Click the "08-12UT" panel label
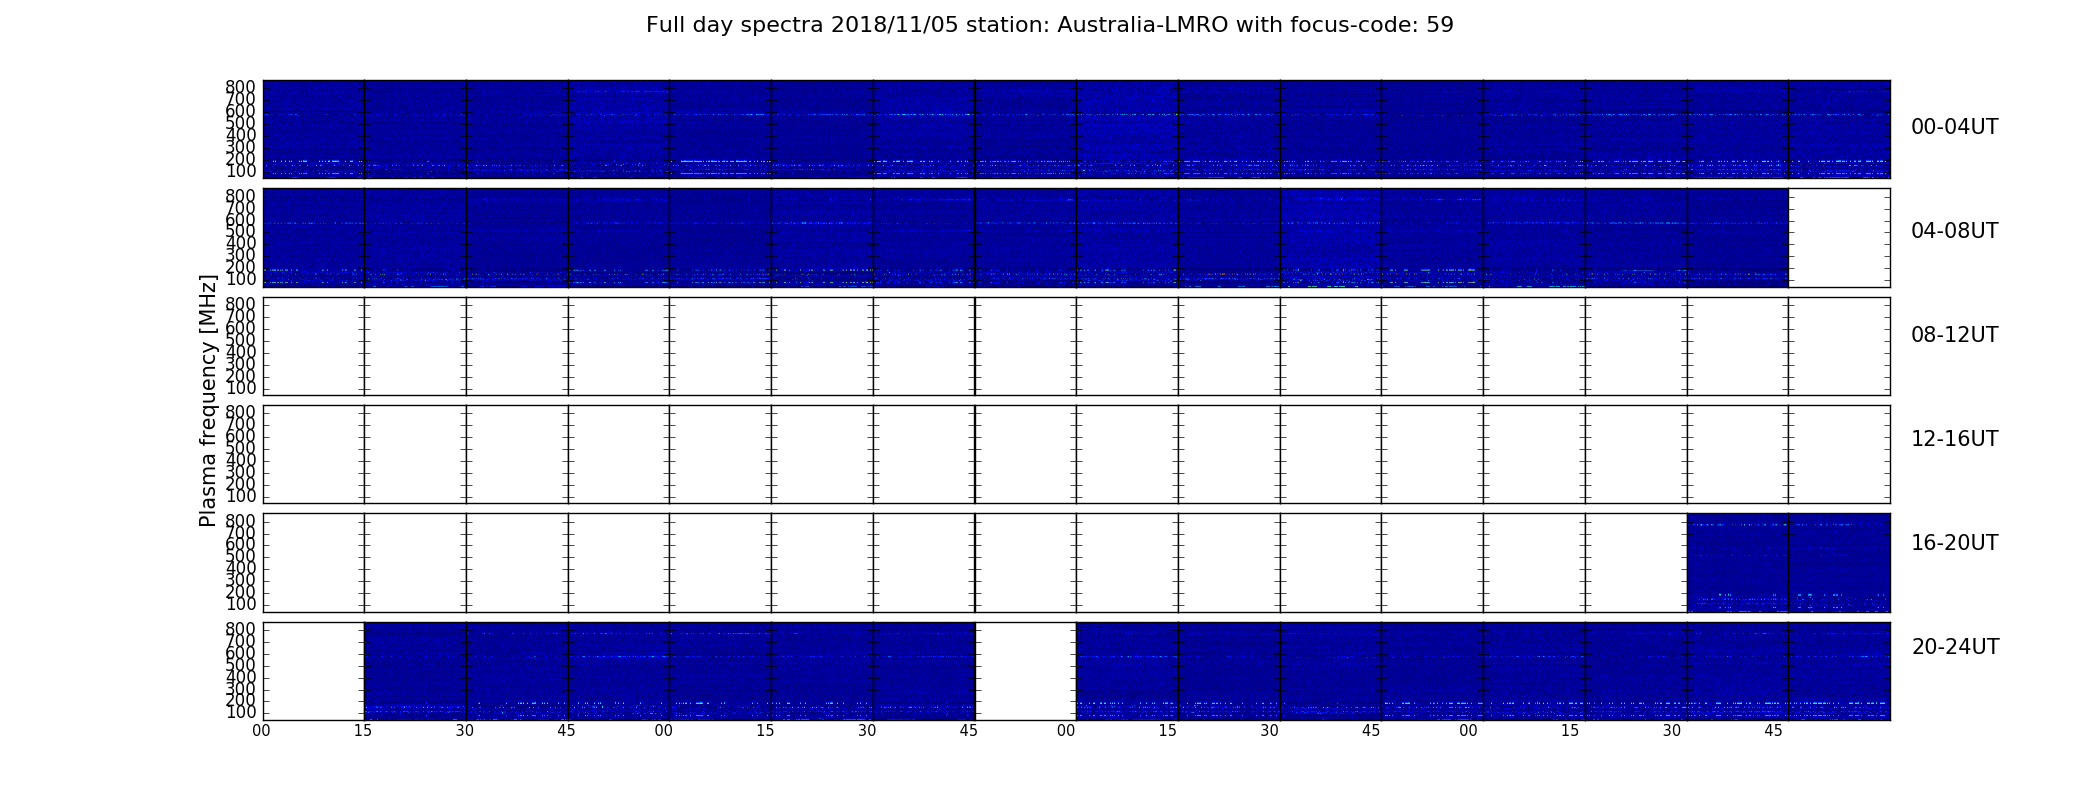The height and width of the screenshot is (800, 2100). (1955, 335)
